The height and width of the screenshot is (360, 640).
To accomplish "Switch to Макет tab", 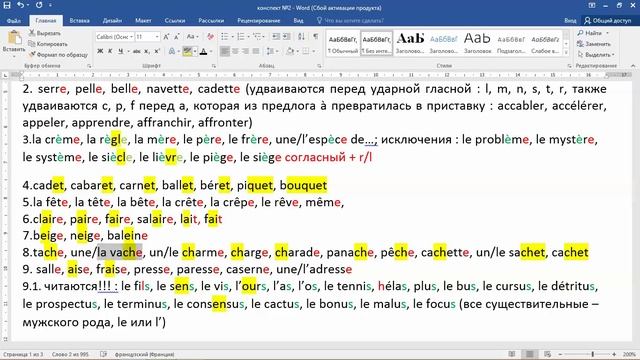I will point(143,20).
